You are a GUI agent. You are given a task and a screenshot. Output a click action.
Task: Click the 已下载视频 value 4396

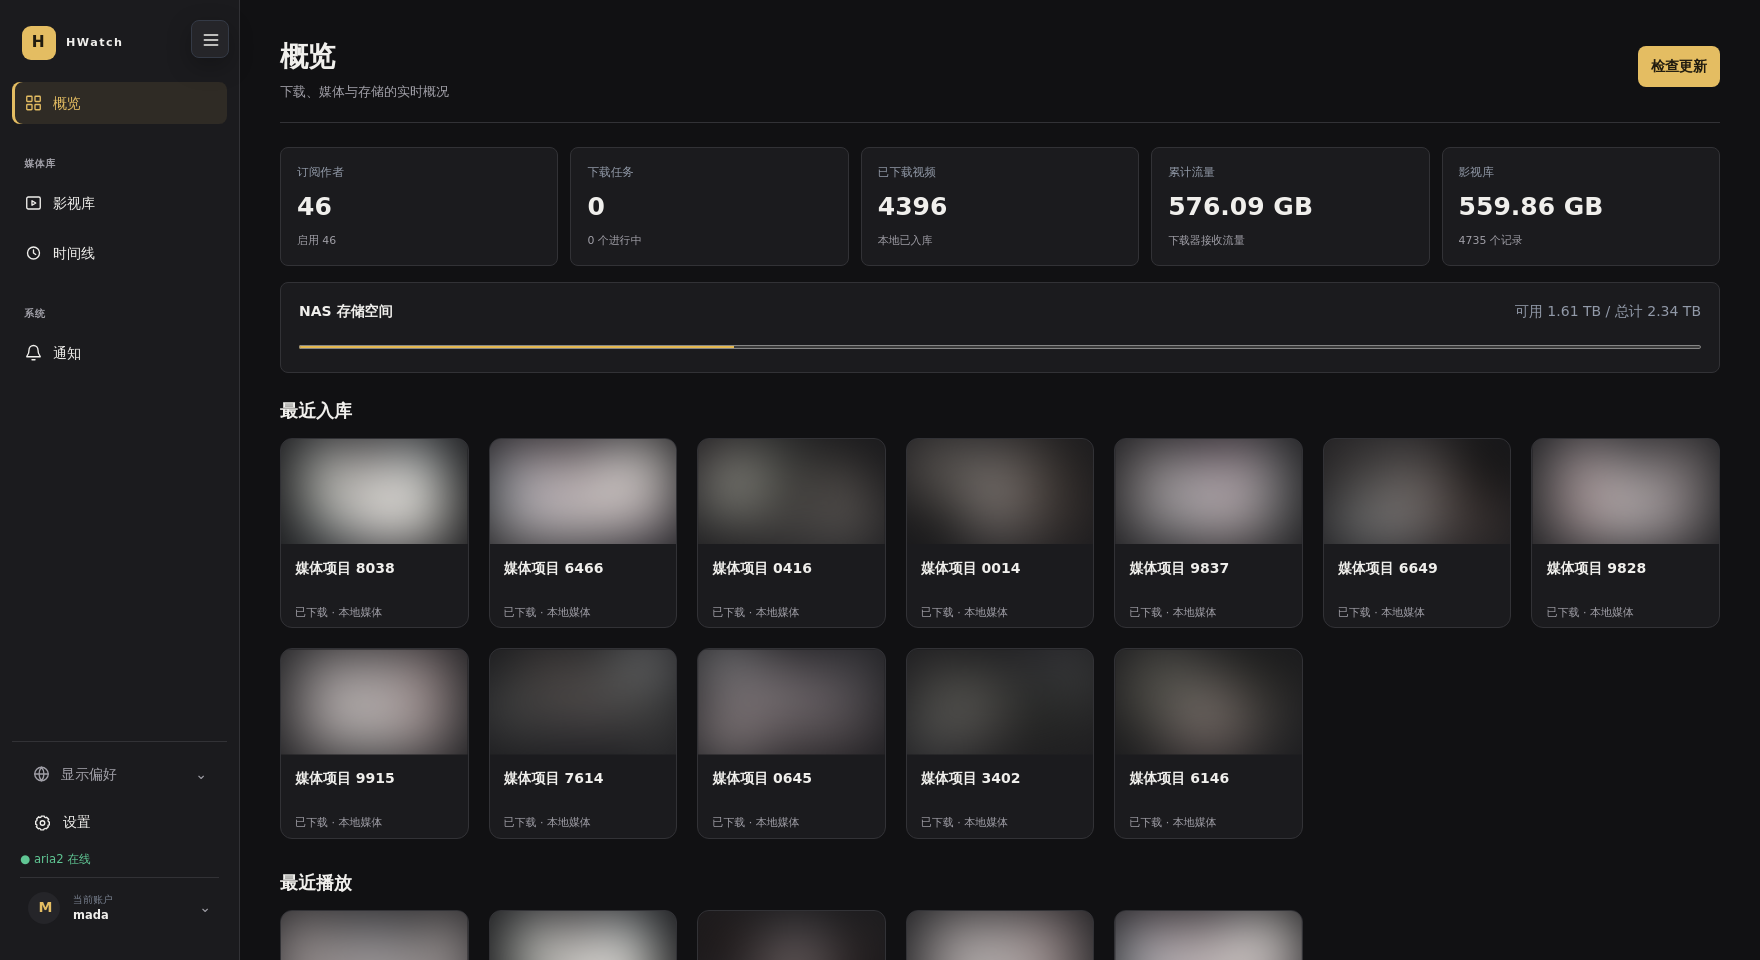click(x=912, y=206)
